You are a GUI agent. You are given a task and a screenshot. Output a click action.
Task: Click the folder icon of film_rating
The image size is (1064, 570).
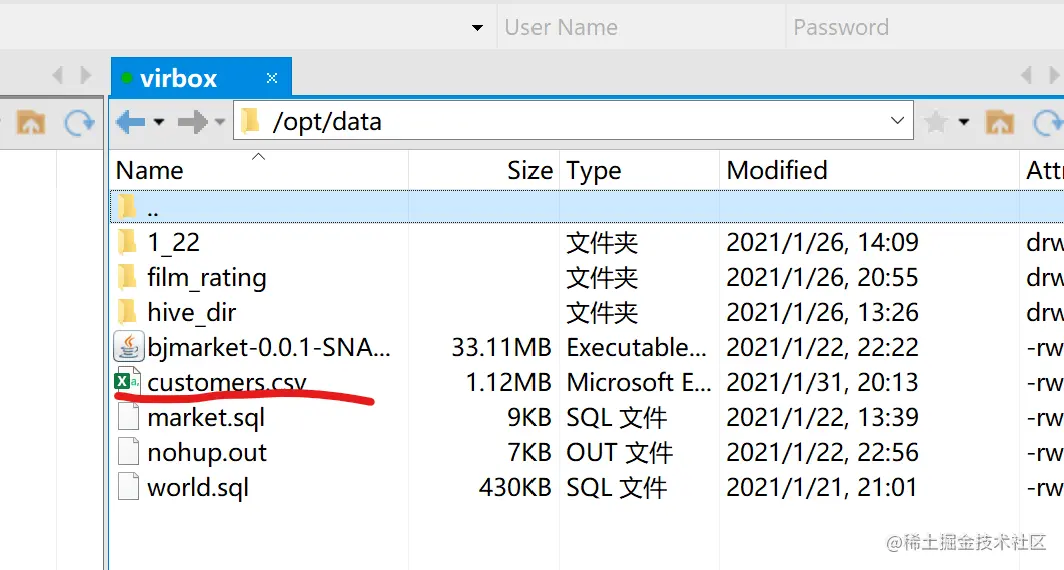click(x=127, y=277)
